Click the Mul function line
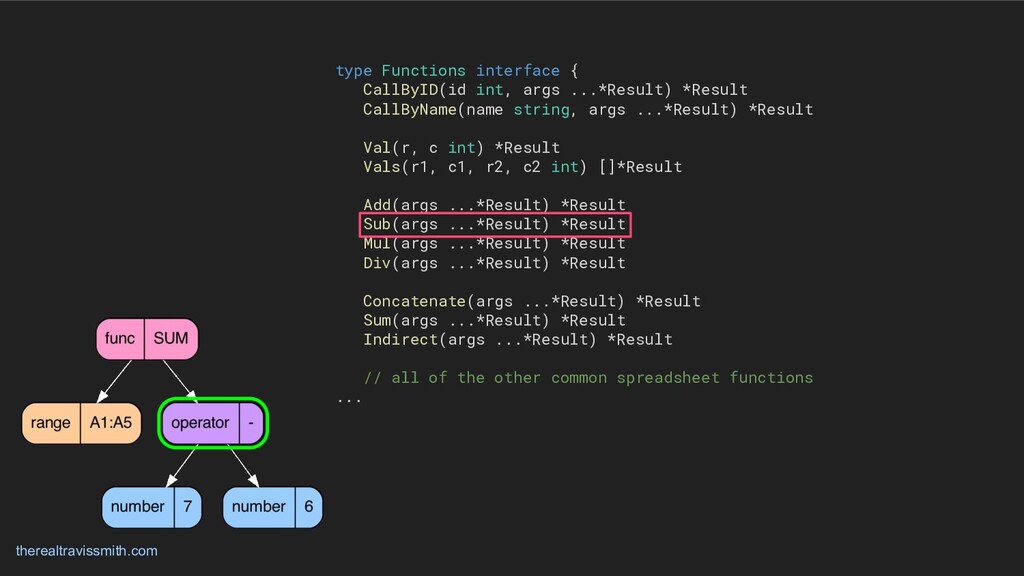The height and width of the screenshot is (576, 1024). click(494, 243)
